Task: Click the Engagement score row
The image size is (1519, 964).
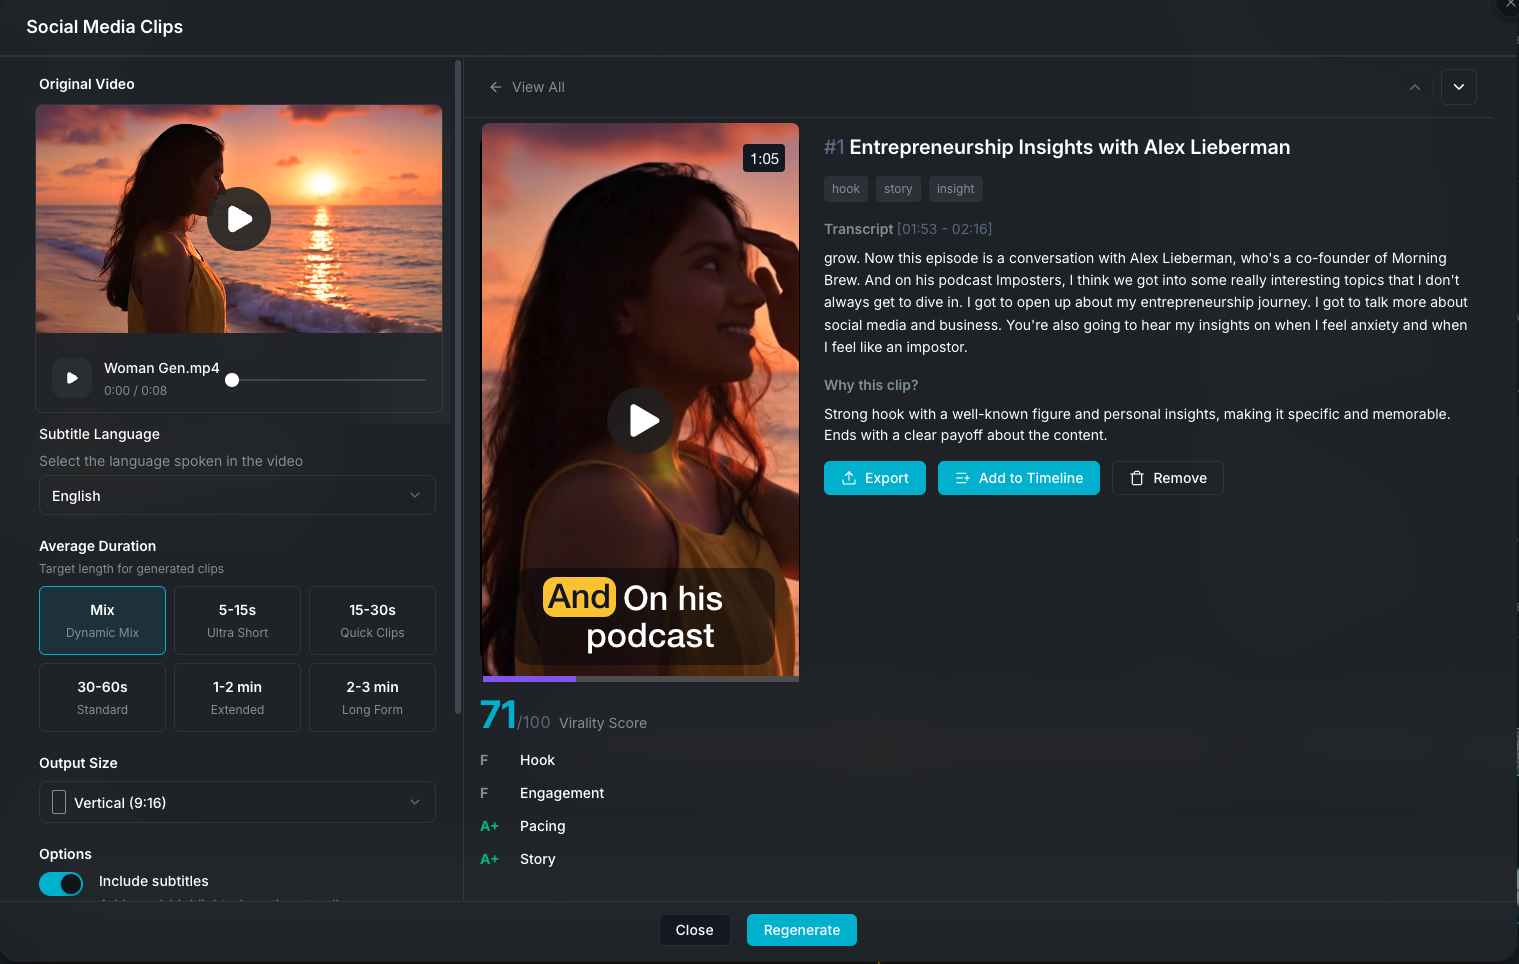Action: (x=542, y=793)
